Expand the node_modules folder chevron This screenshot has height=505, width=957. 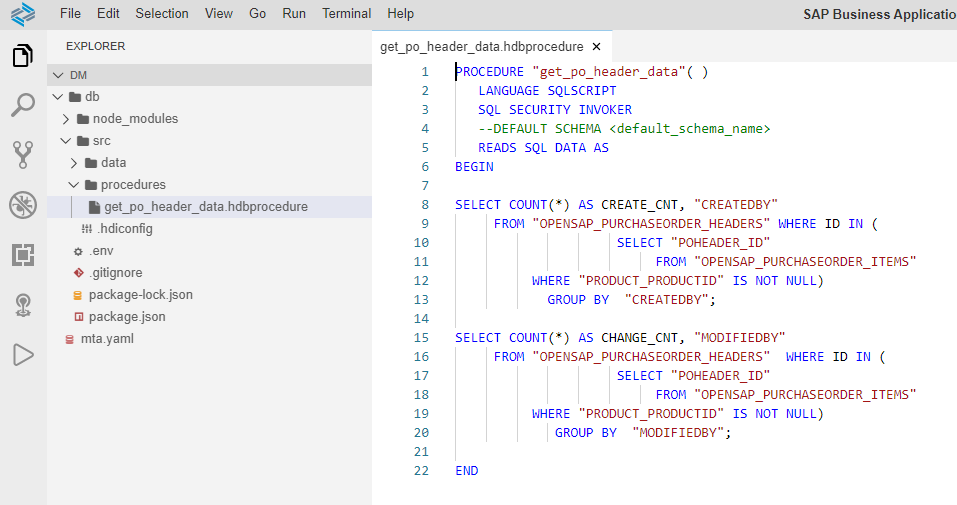[66, 119]
